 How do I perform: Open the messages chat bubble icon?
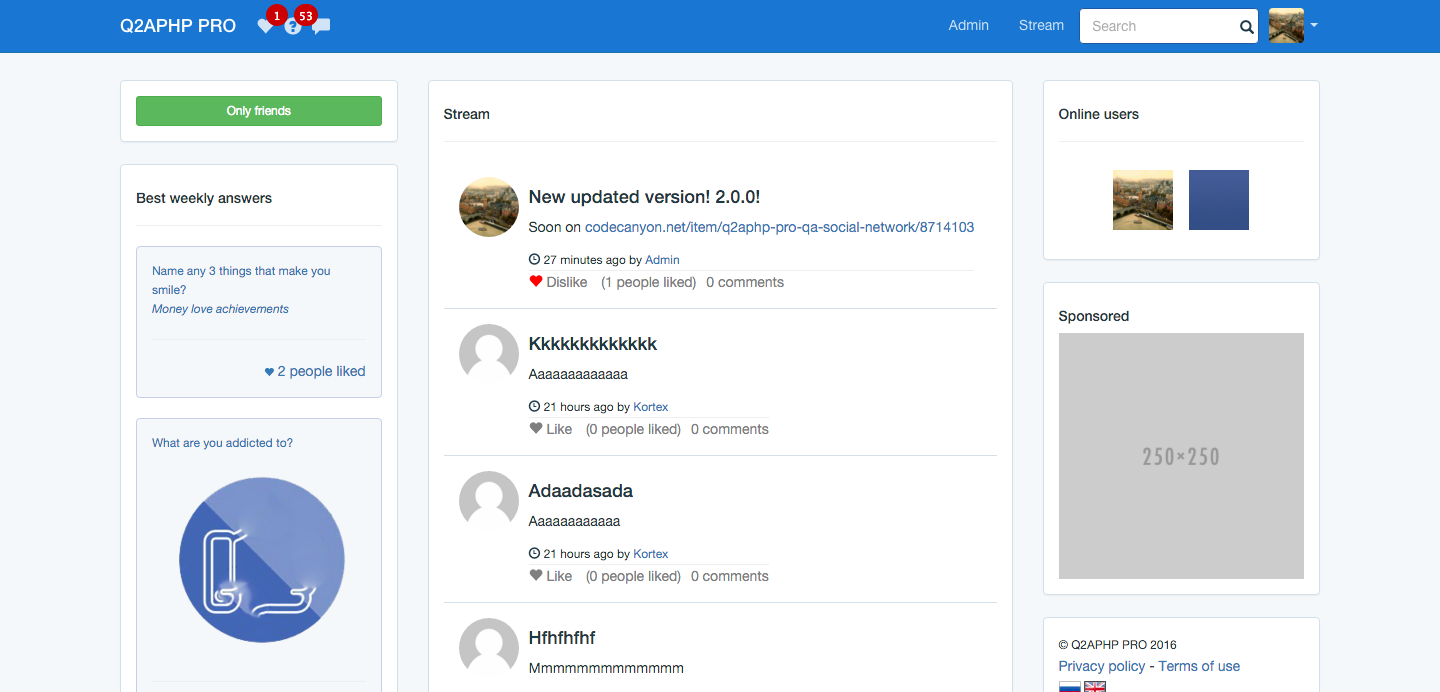pyautogui.click(x=321, y=27)
